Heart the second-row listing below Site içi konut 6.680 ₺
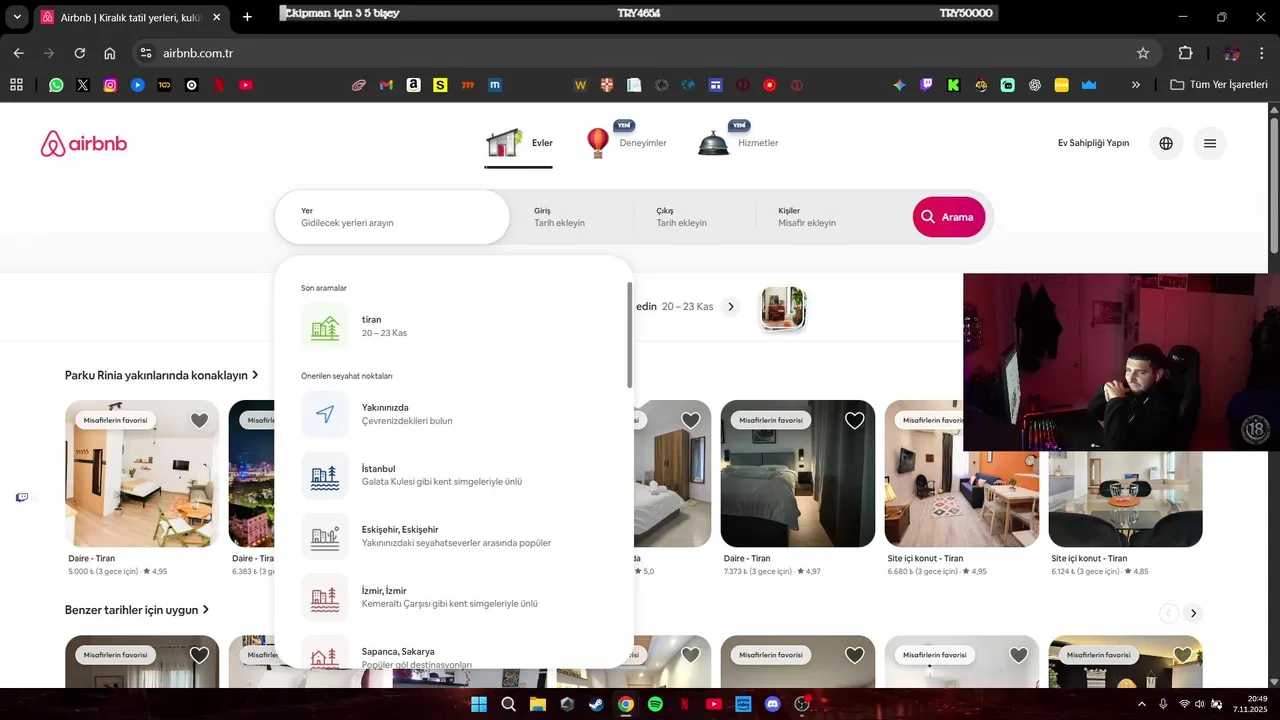This screenshot has height=720, width=1280. [1019, 656]
